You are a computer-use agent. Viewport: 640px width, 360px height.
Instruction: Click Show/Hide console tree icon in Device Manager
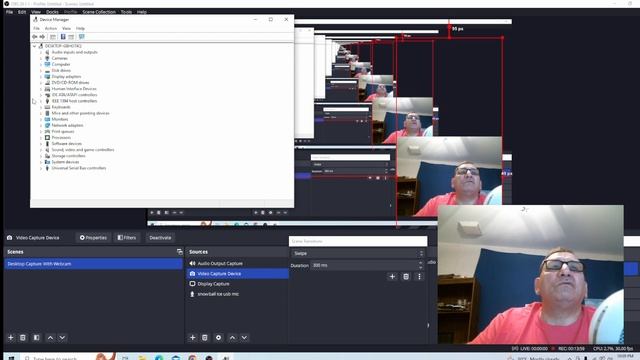(x=53, y=37)
